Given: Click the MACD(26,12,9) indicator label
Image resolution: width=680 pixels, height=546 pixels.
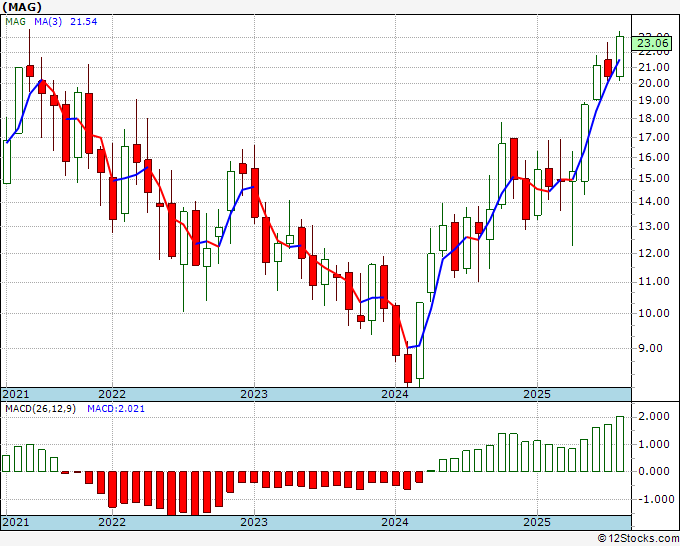Looking at the screenshot, I should pyautogui.click(x=40, y=409).
